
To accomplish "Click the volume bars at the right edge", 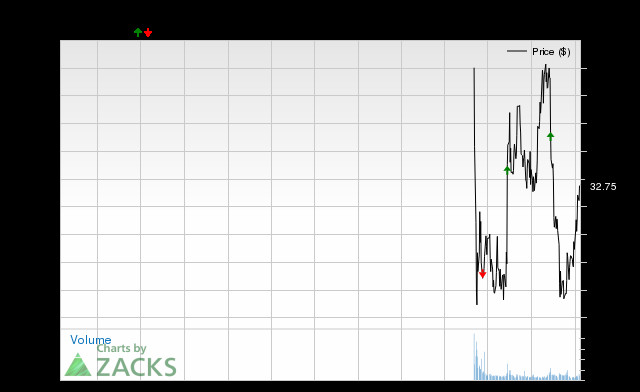I will point(576,377).
